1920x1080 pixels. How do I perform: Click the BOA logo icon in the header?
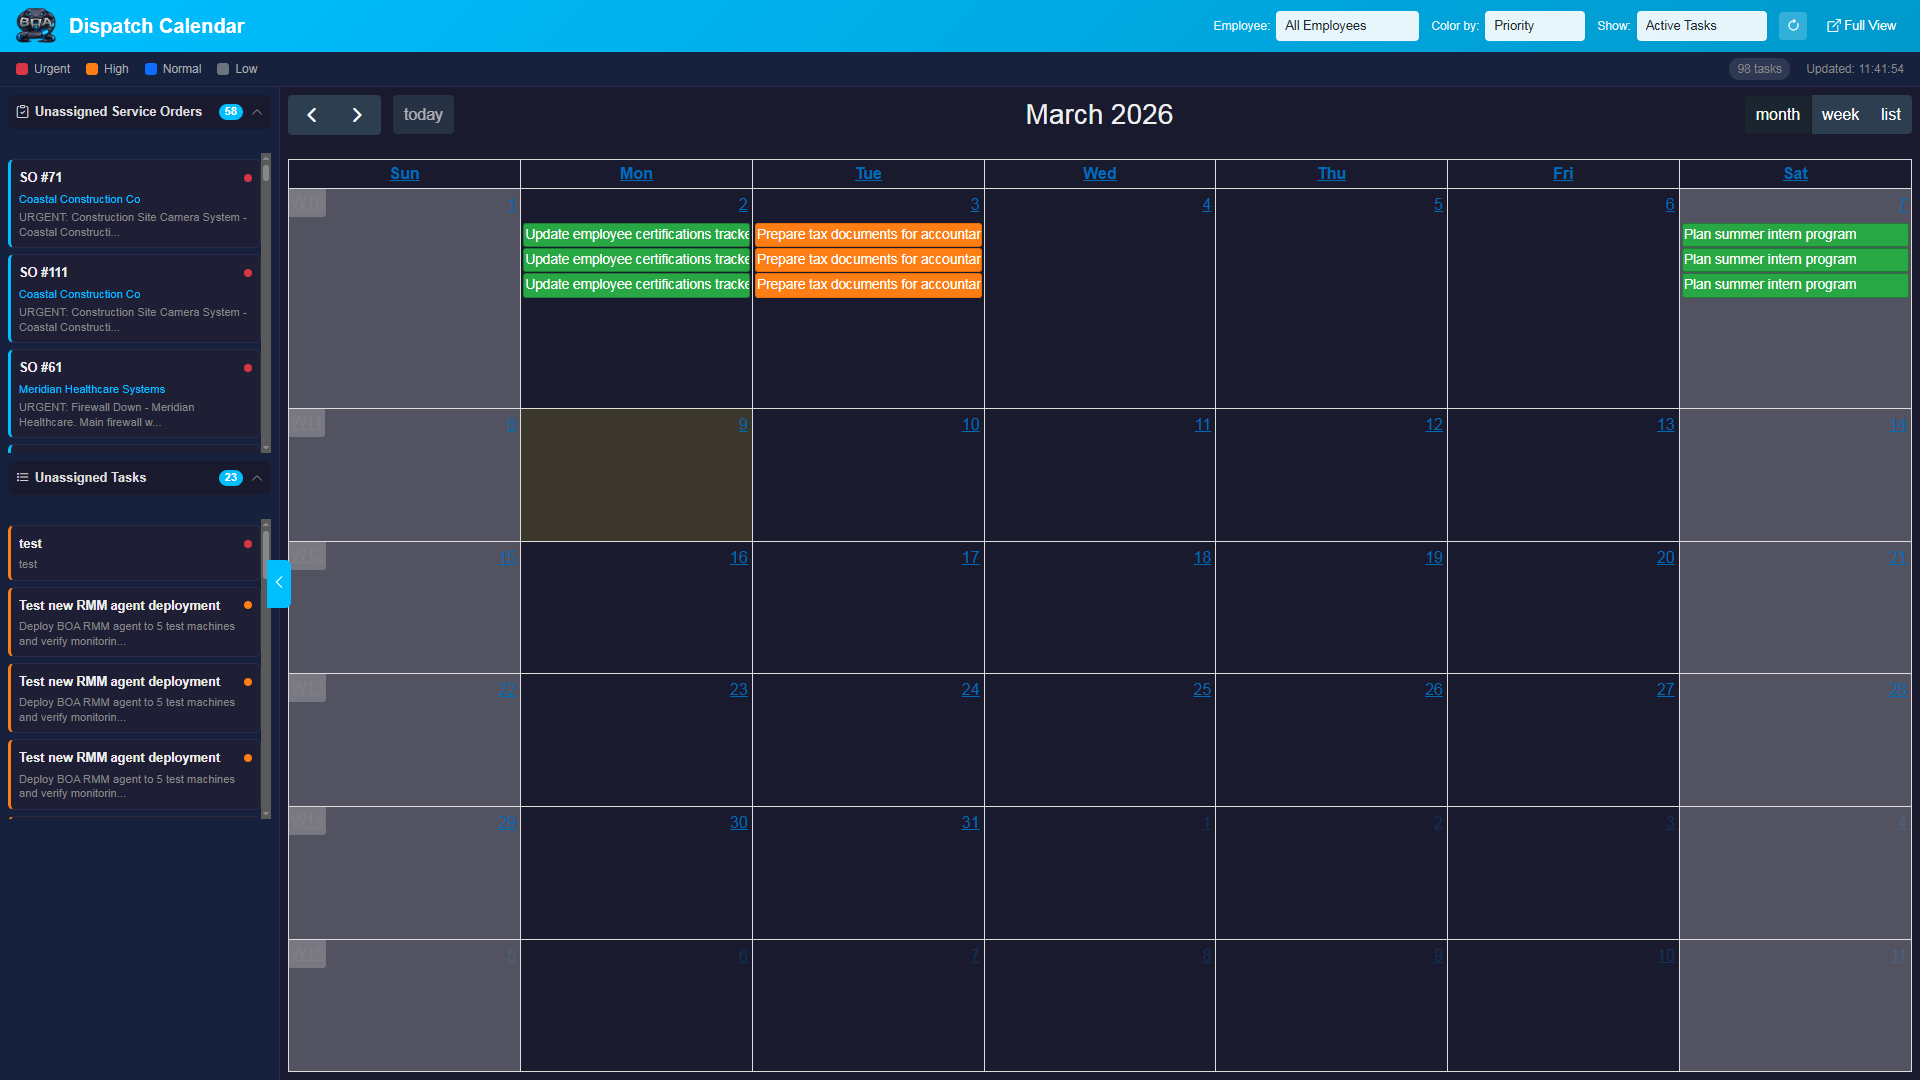click(x=34, y=25)
